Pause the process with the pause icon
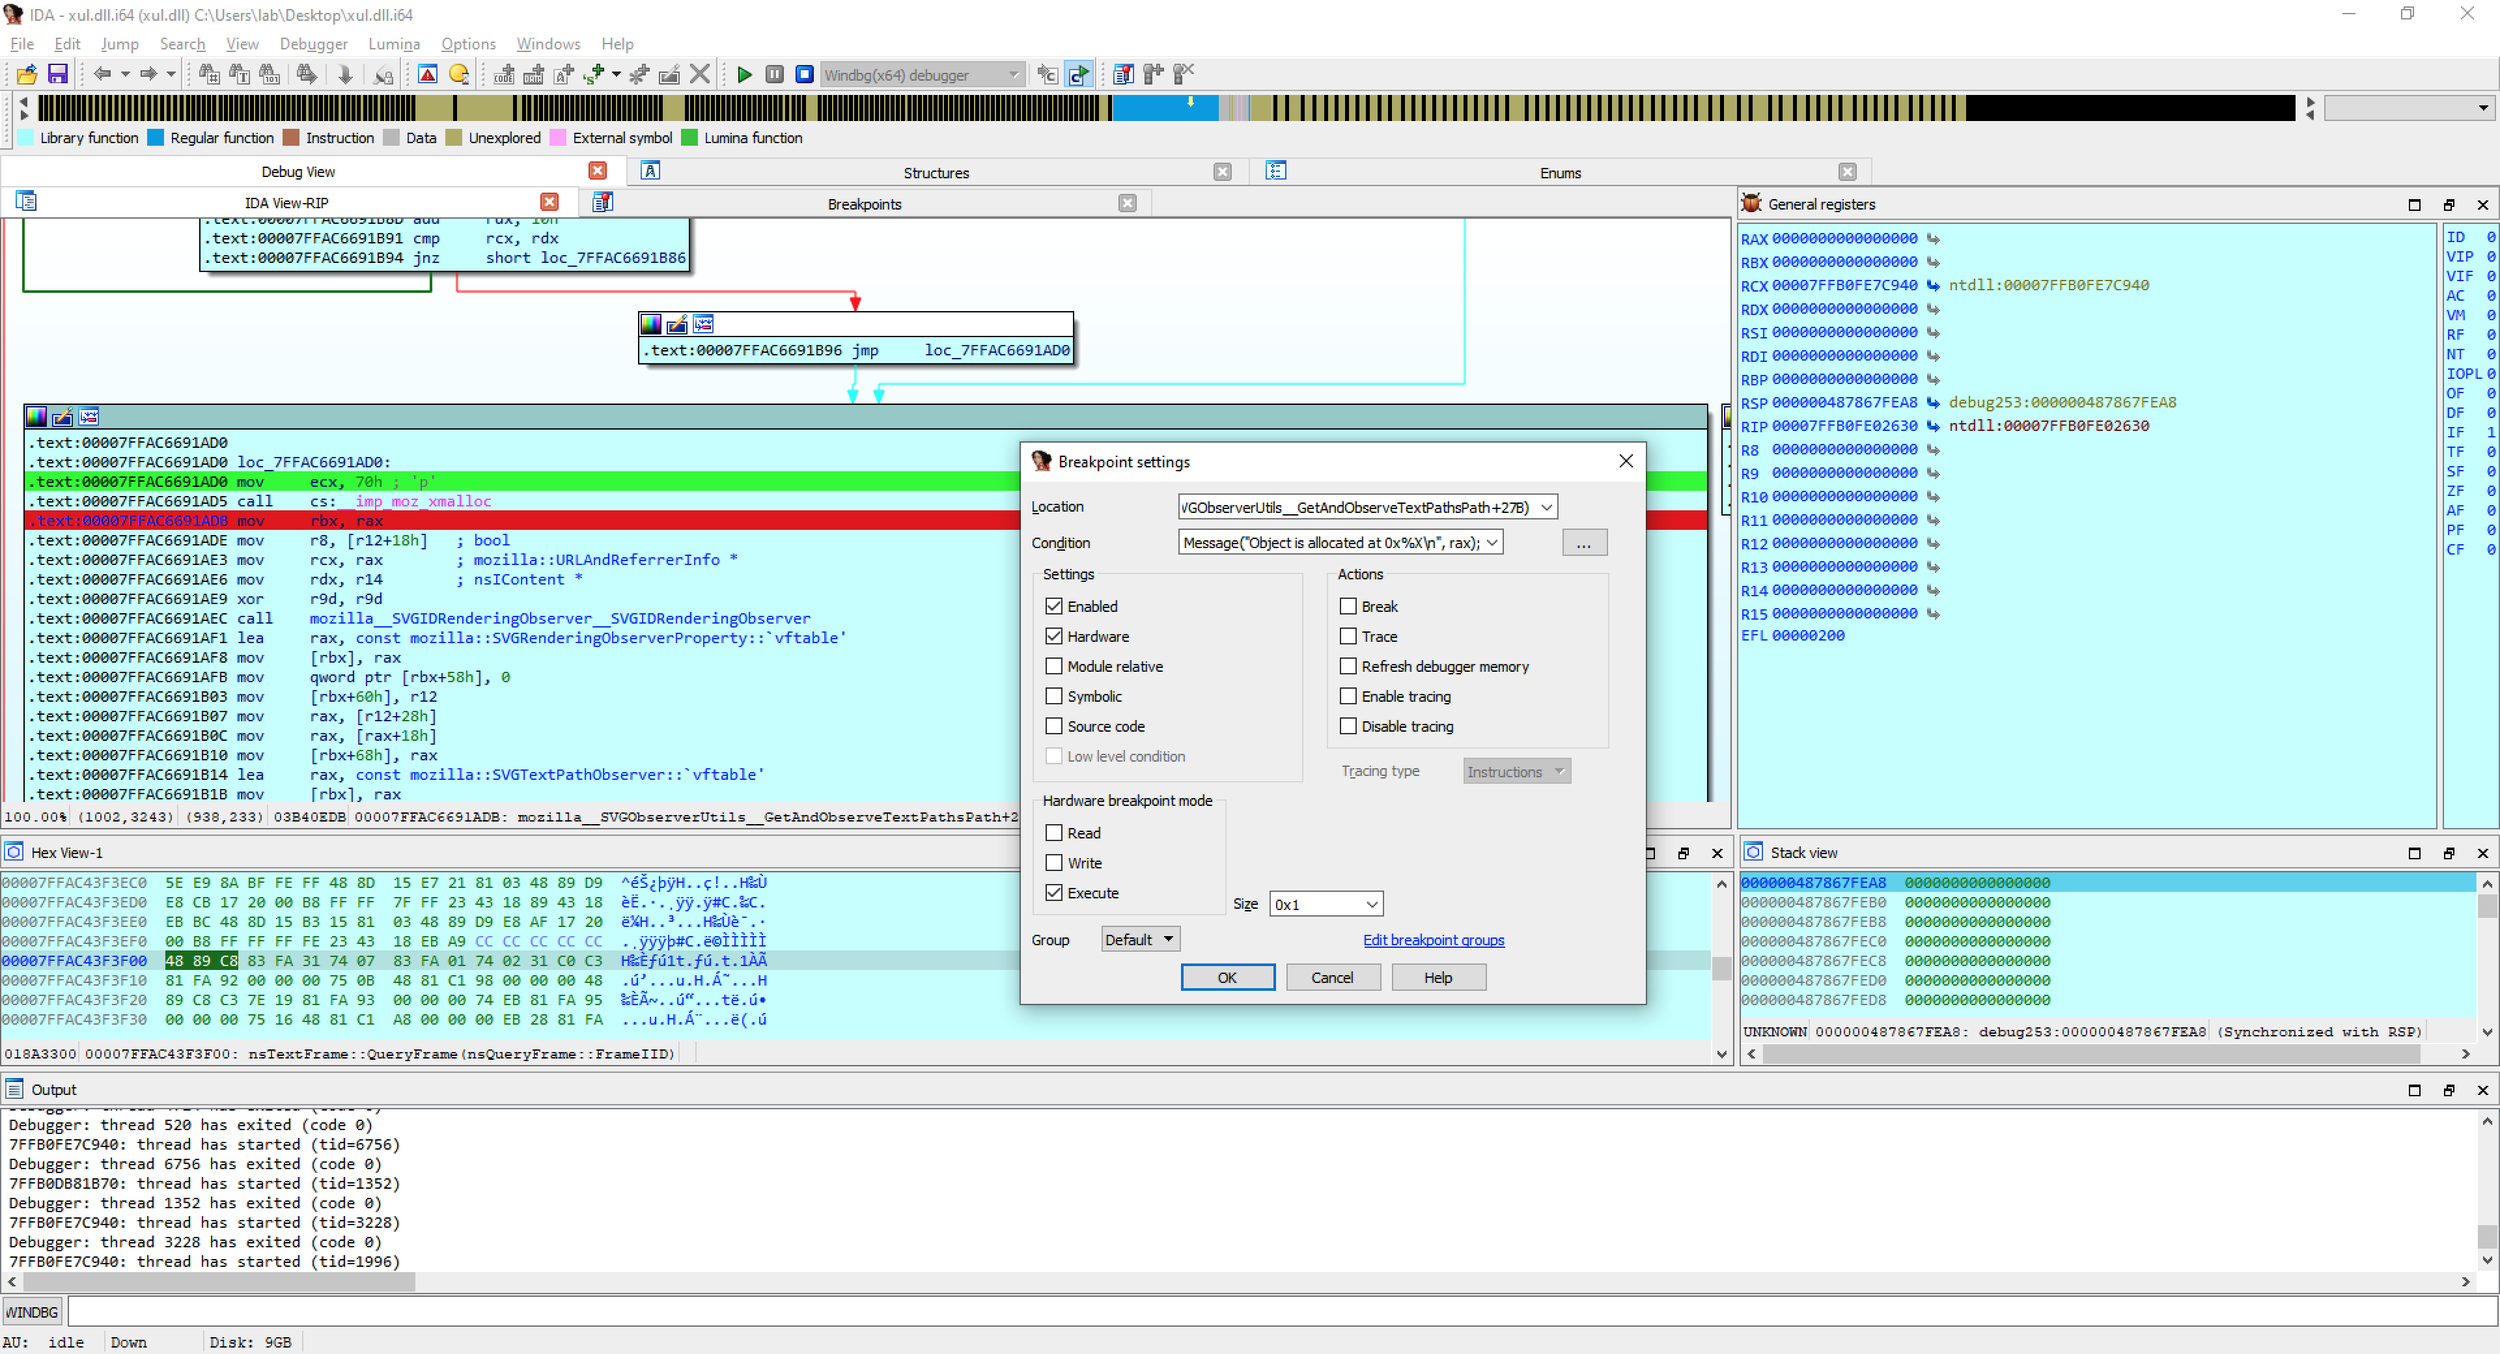This screenshot has width=2500, height=1354. point(774,74)
